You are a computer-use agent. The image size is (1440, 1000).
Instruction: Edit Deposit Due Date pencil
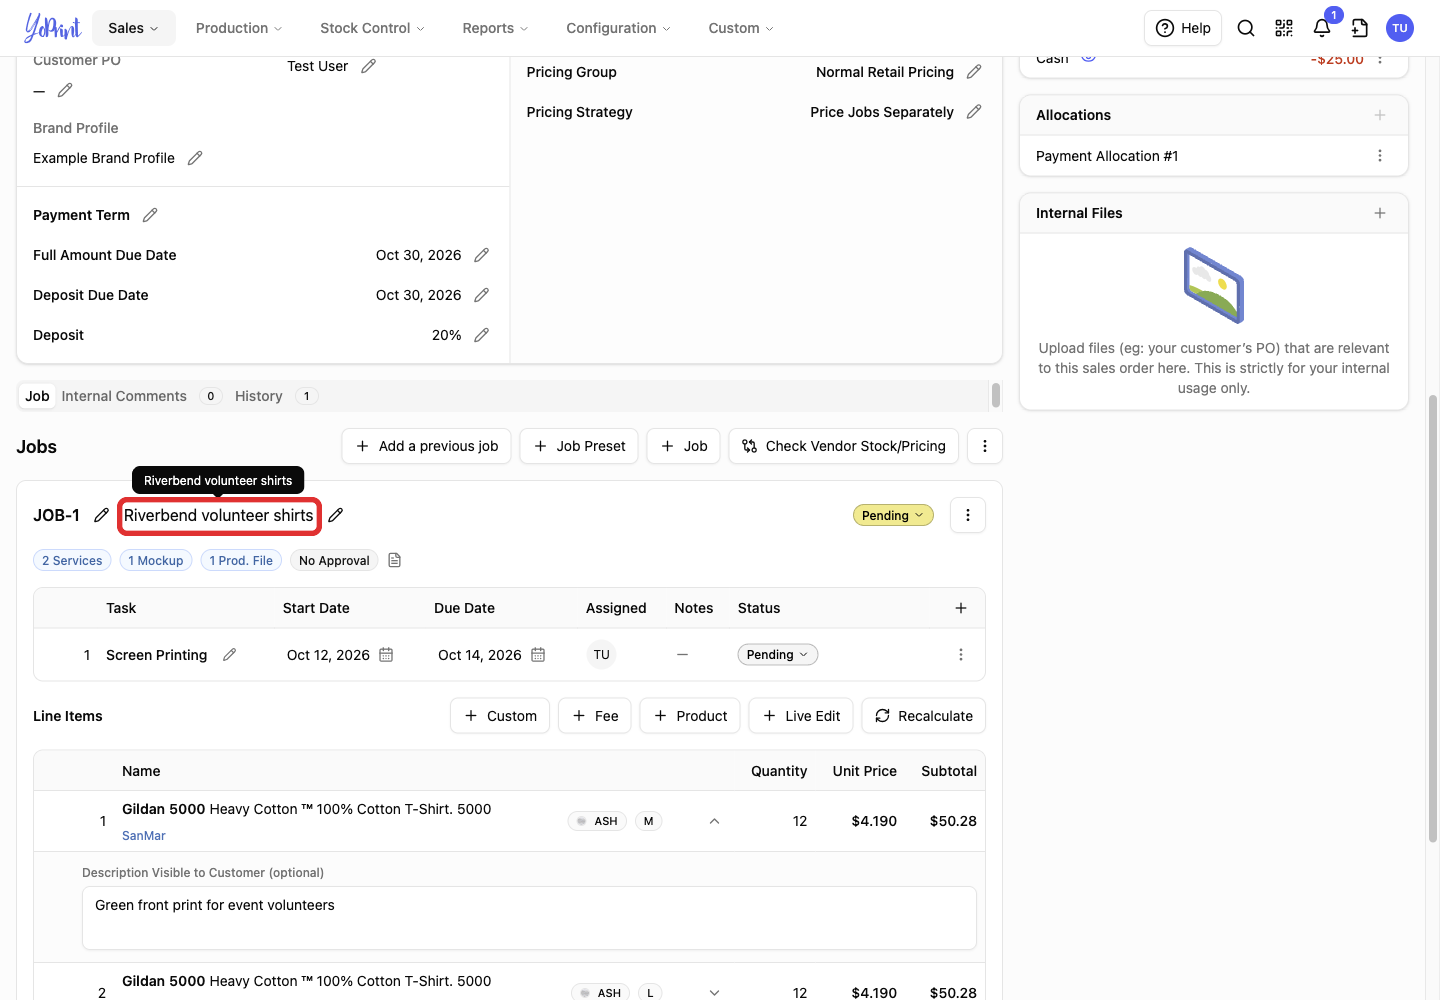[481, 295]
